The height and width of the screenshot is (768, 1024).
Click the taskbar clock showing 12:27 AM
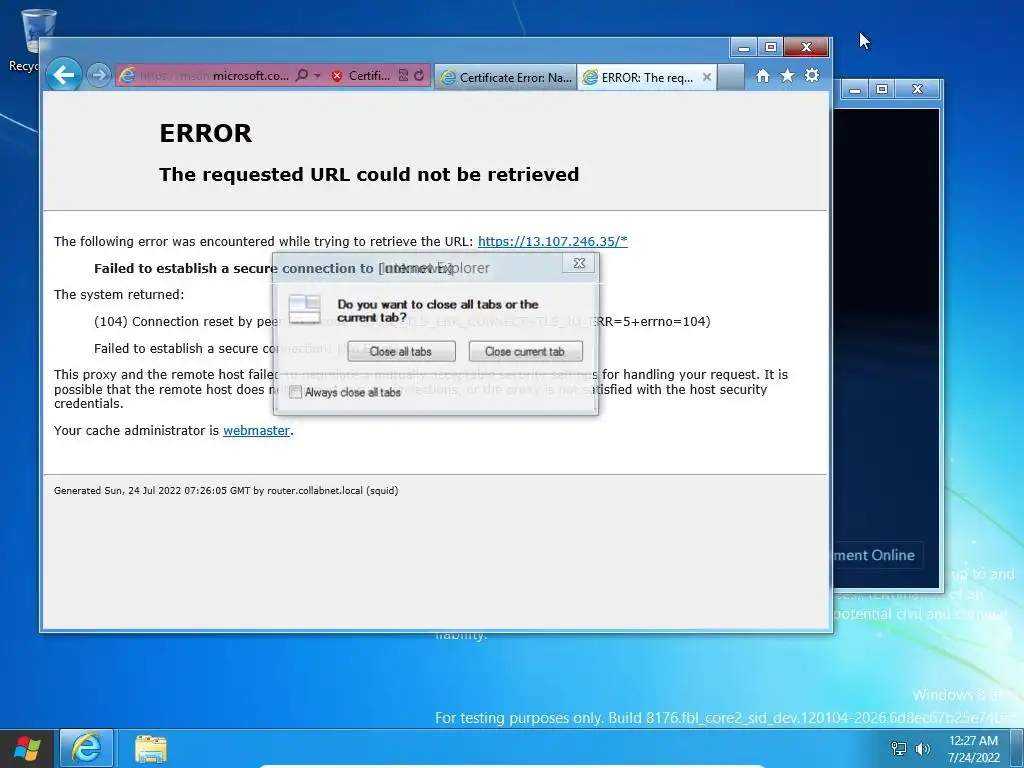(x=973, y=749)
